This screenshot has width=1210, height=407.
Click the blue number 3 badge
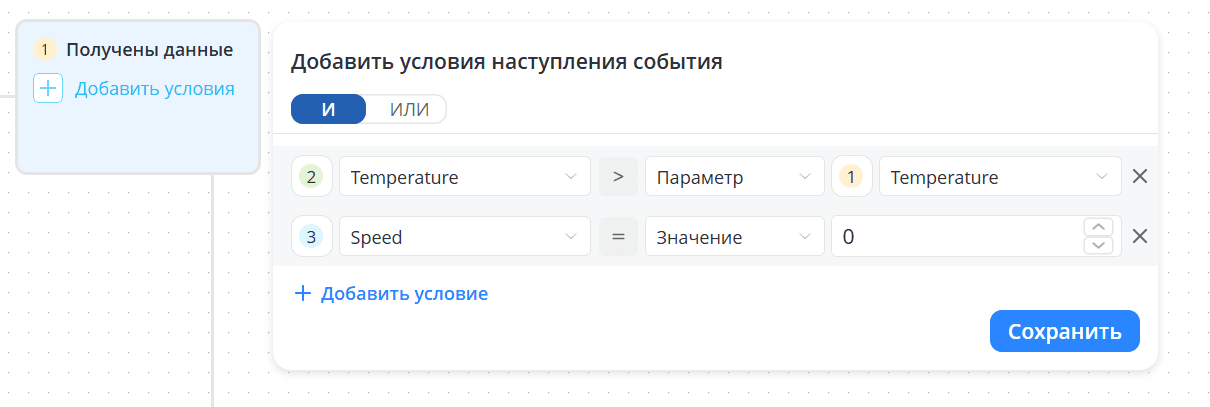coord(312,237)
